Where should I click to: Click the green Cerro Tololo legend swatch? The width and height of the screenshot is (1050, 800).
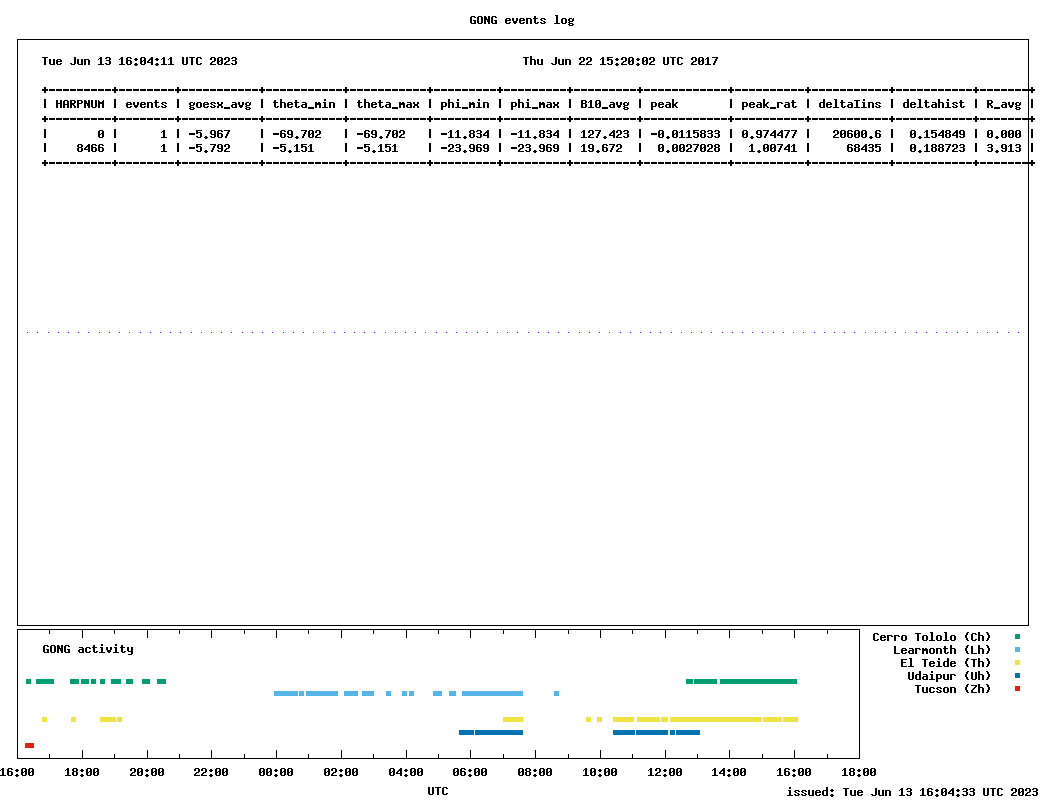click(x=1017, y=637)
